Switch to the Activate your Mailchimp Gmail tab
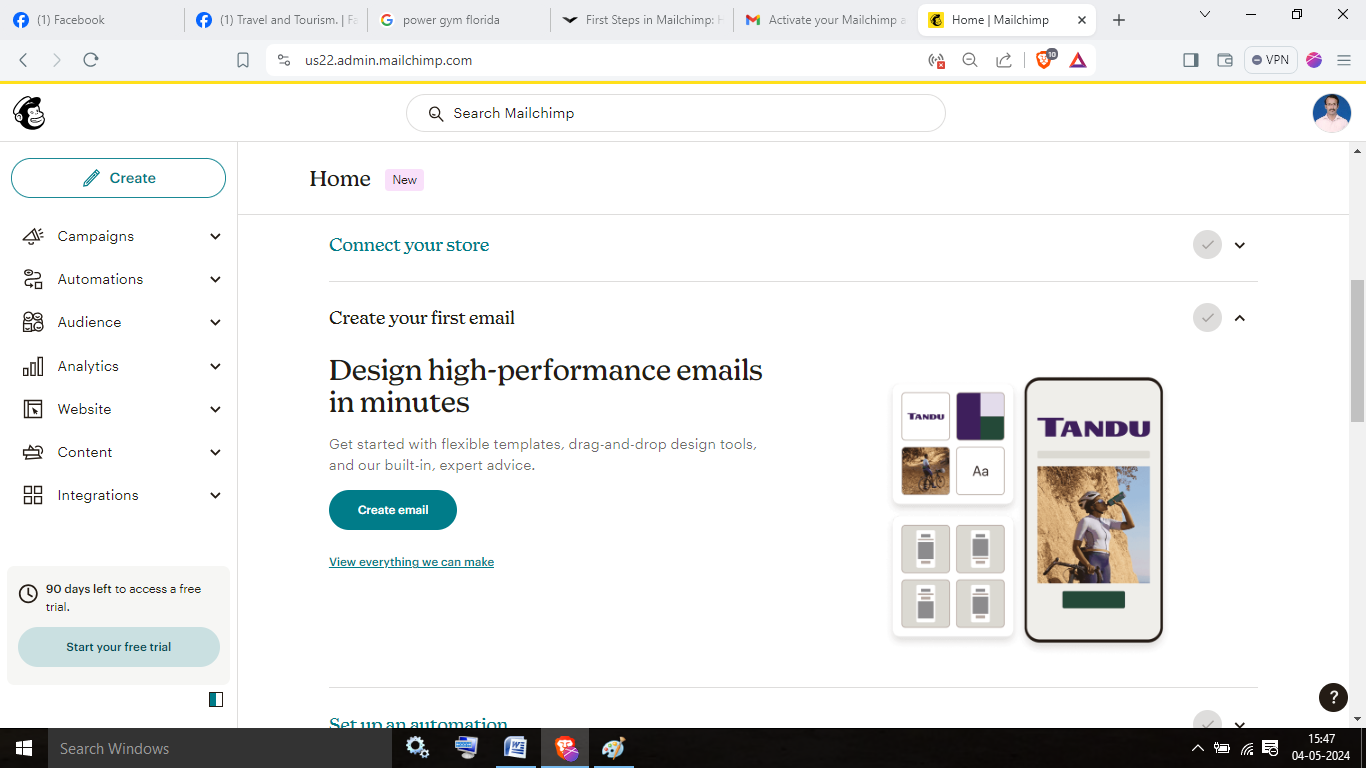The image size is (1366, 768). (x=825, y=20)
